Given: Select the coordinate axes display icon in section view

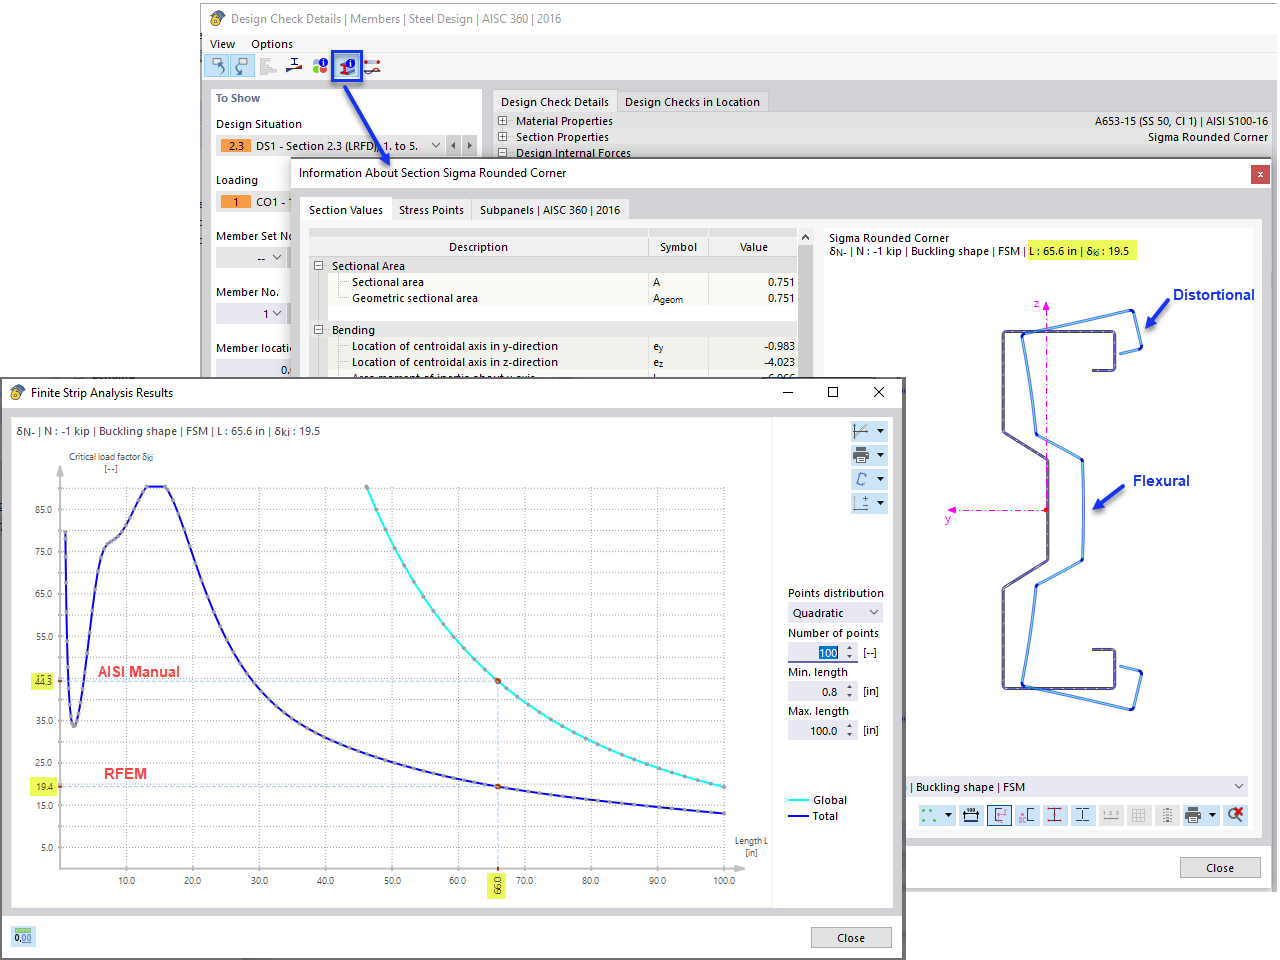Looking at the screenshot, I should click(999, 815).
